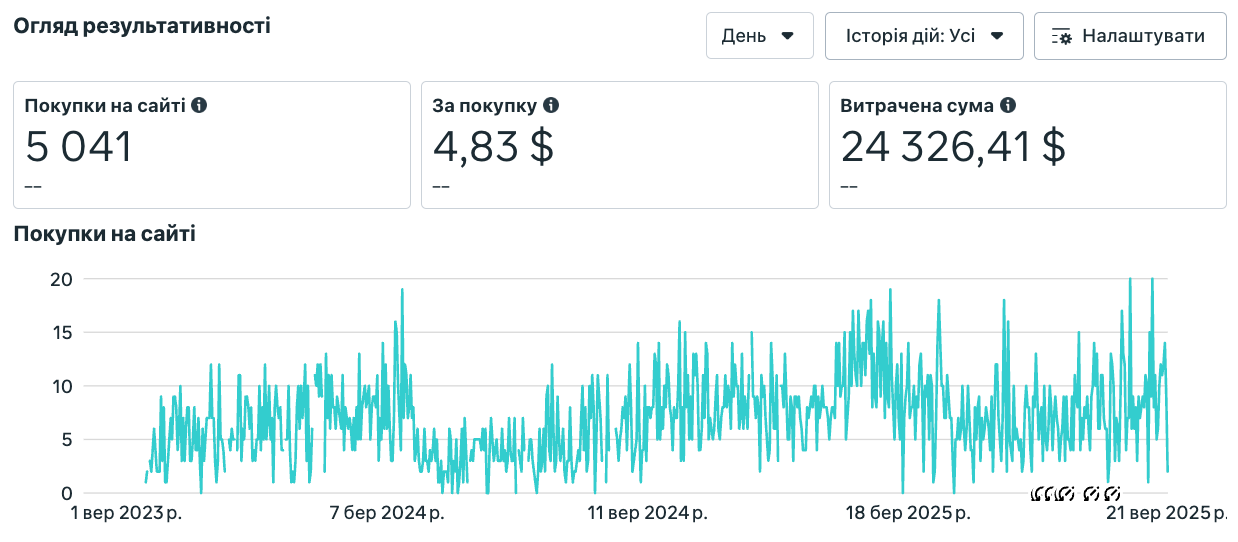Open the День time granularity dropdown
The width and height of the screenshot is (1238, 542).
pos(759,36)
